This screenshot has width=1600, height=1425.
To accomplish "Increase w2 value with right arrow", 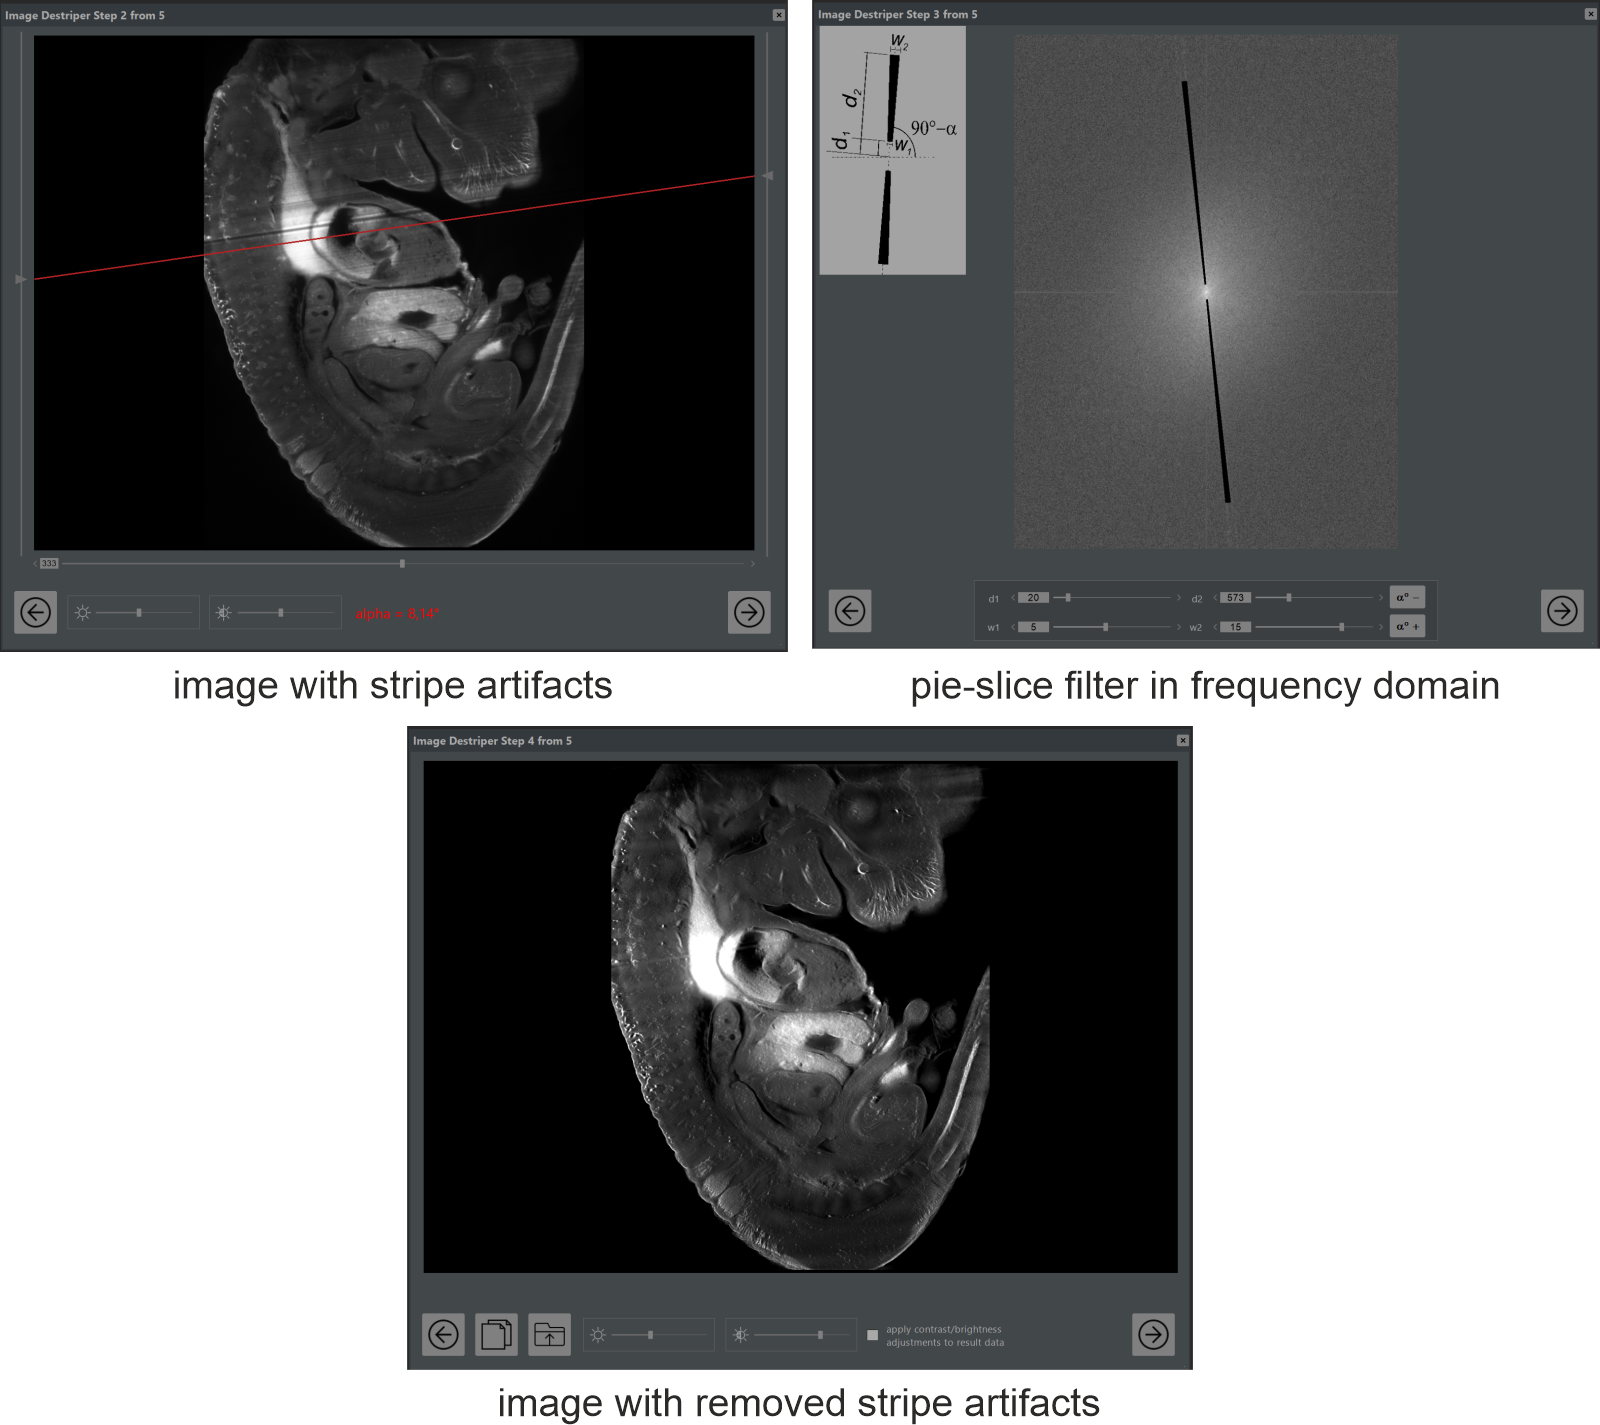I will click(x=1381, y=627).
